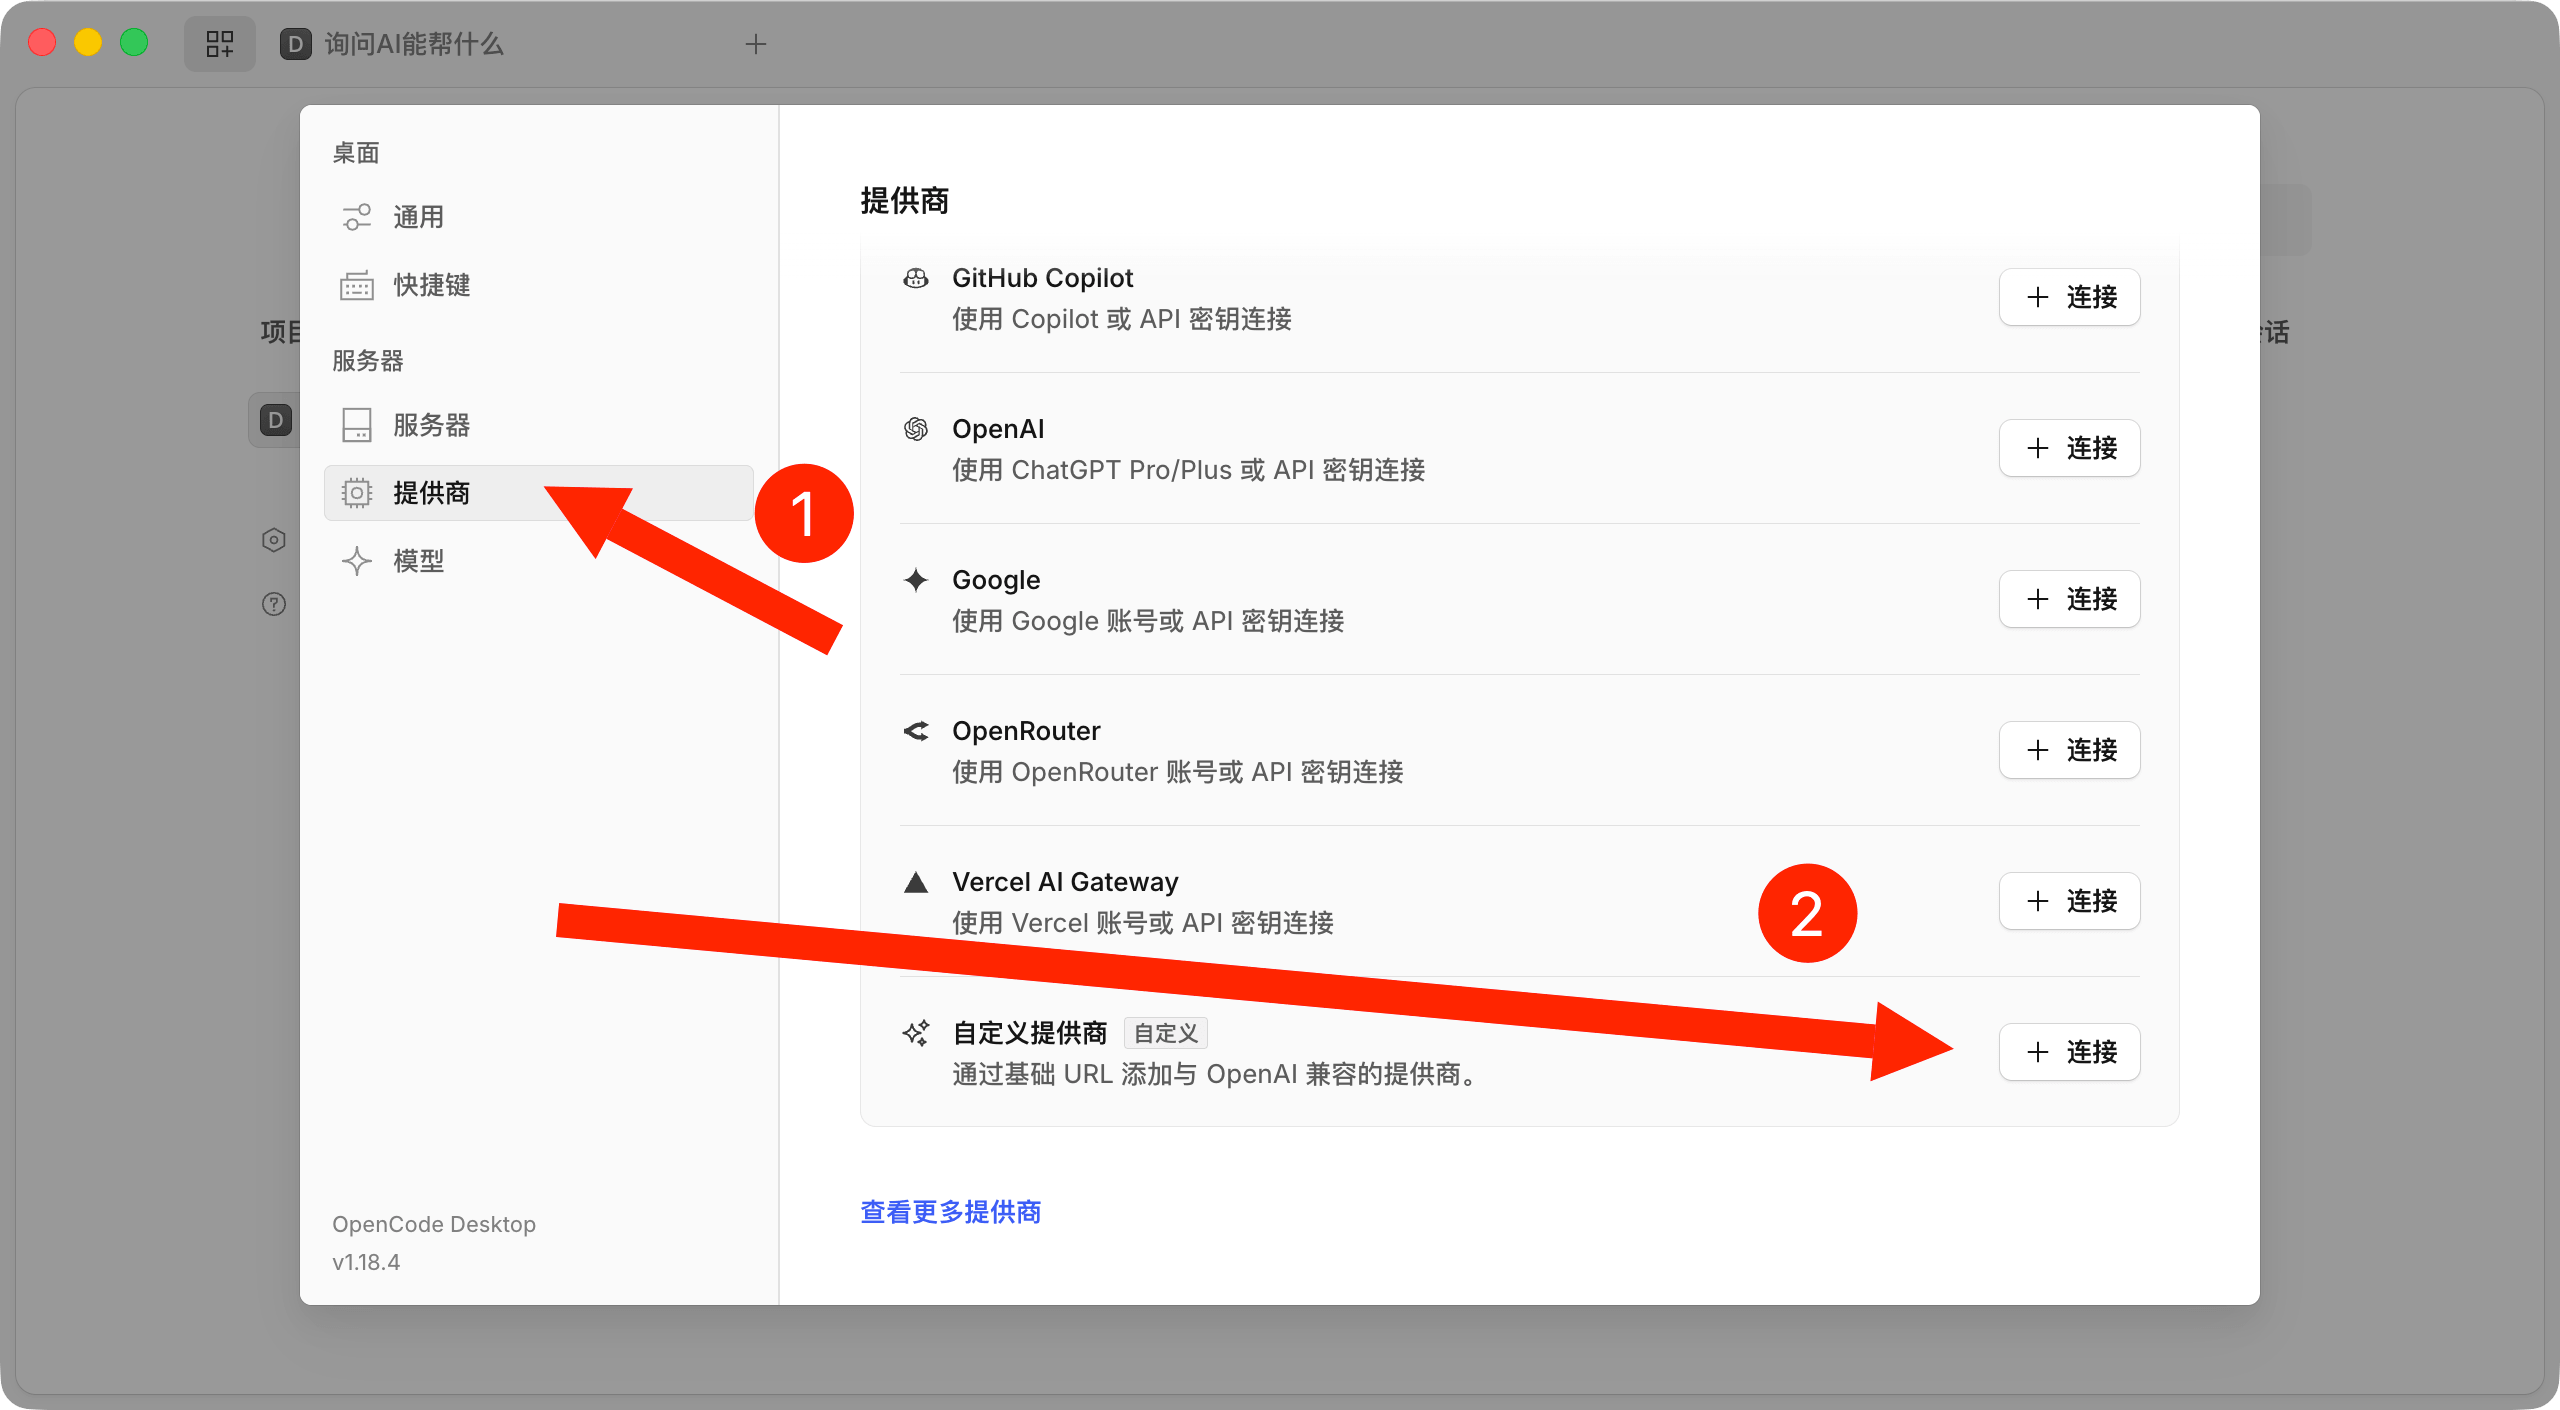
Task: Click the 提供商 page heading
Action: [905, 201]
